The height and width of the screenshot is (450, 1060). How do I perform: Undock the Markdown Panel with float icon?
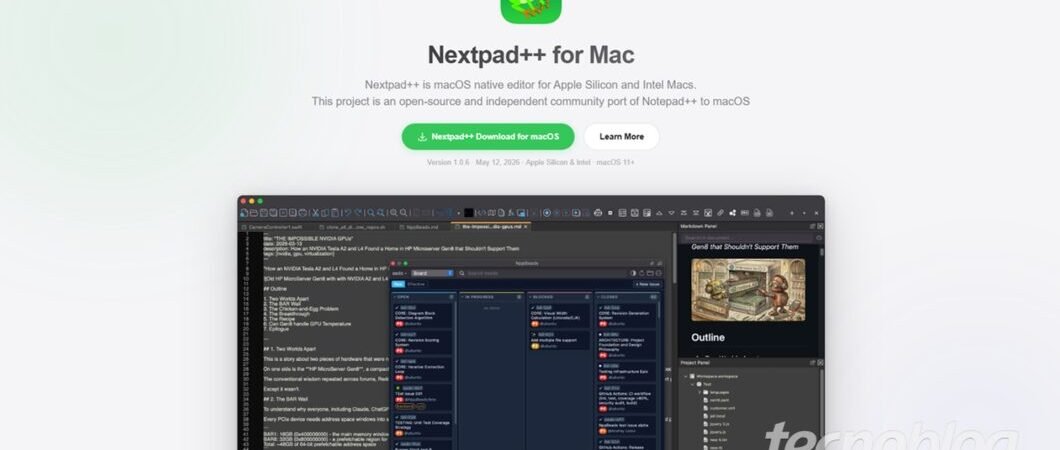[x=813, y=226]
